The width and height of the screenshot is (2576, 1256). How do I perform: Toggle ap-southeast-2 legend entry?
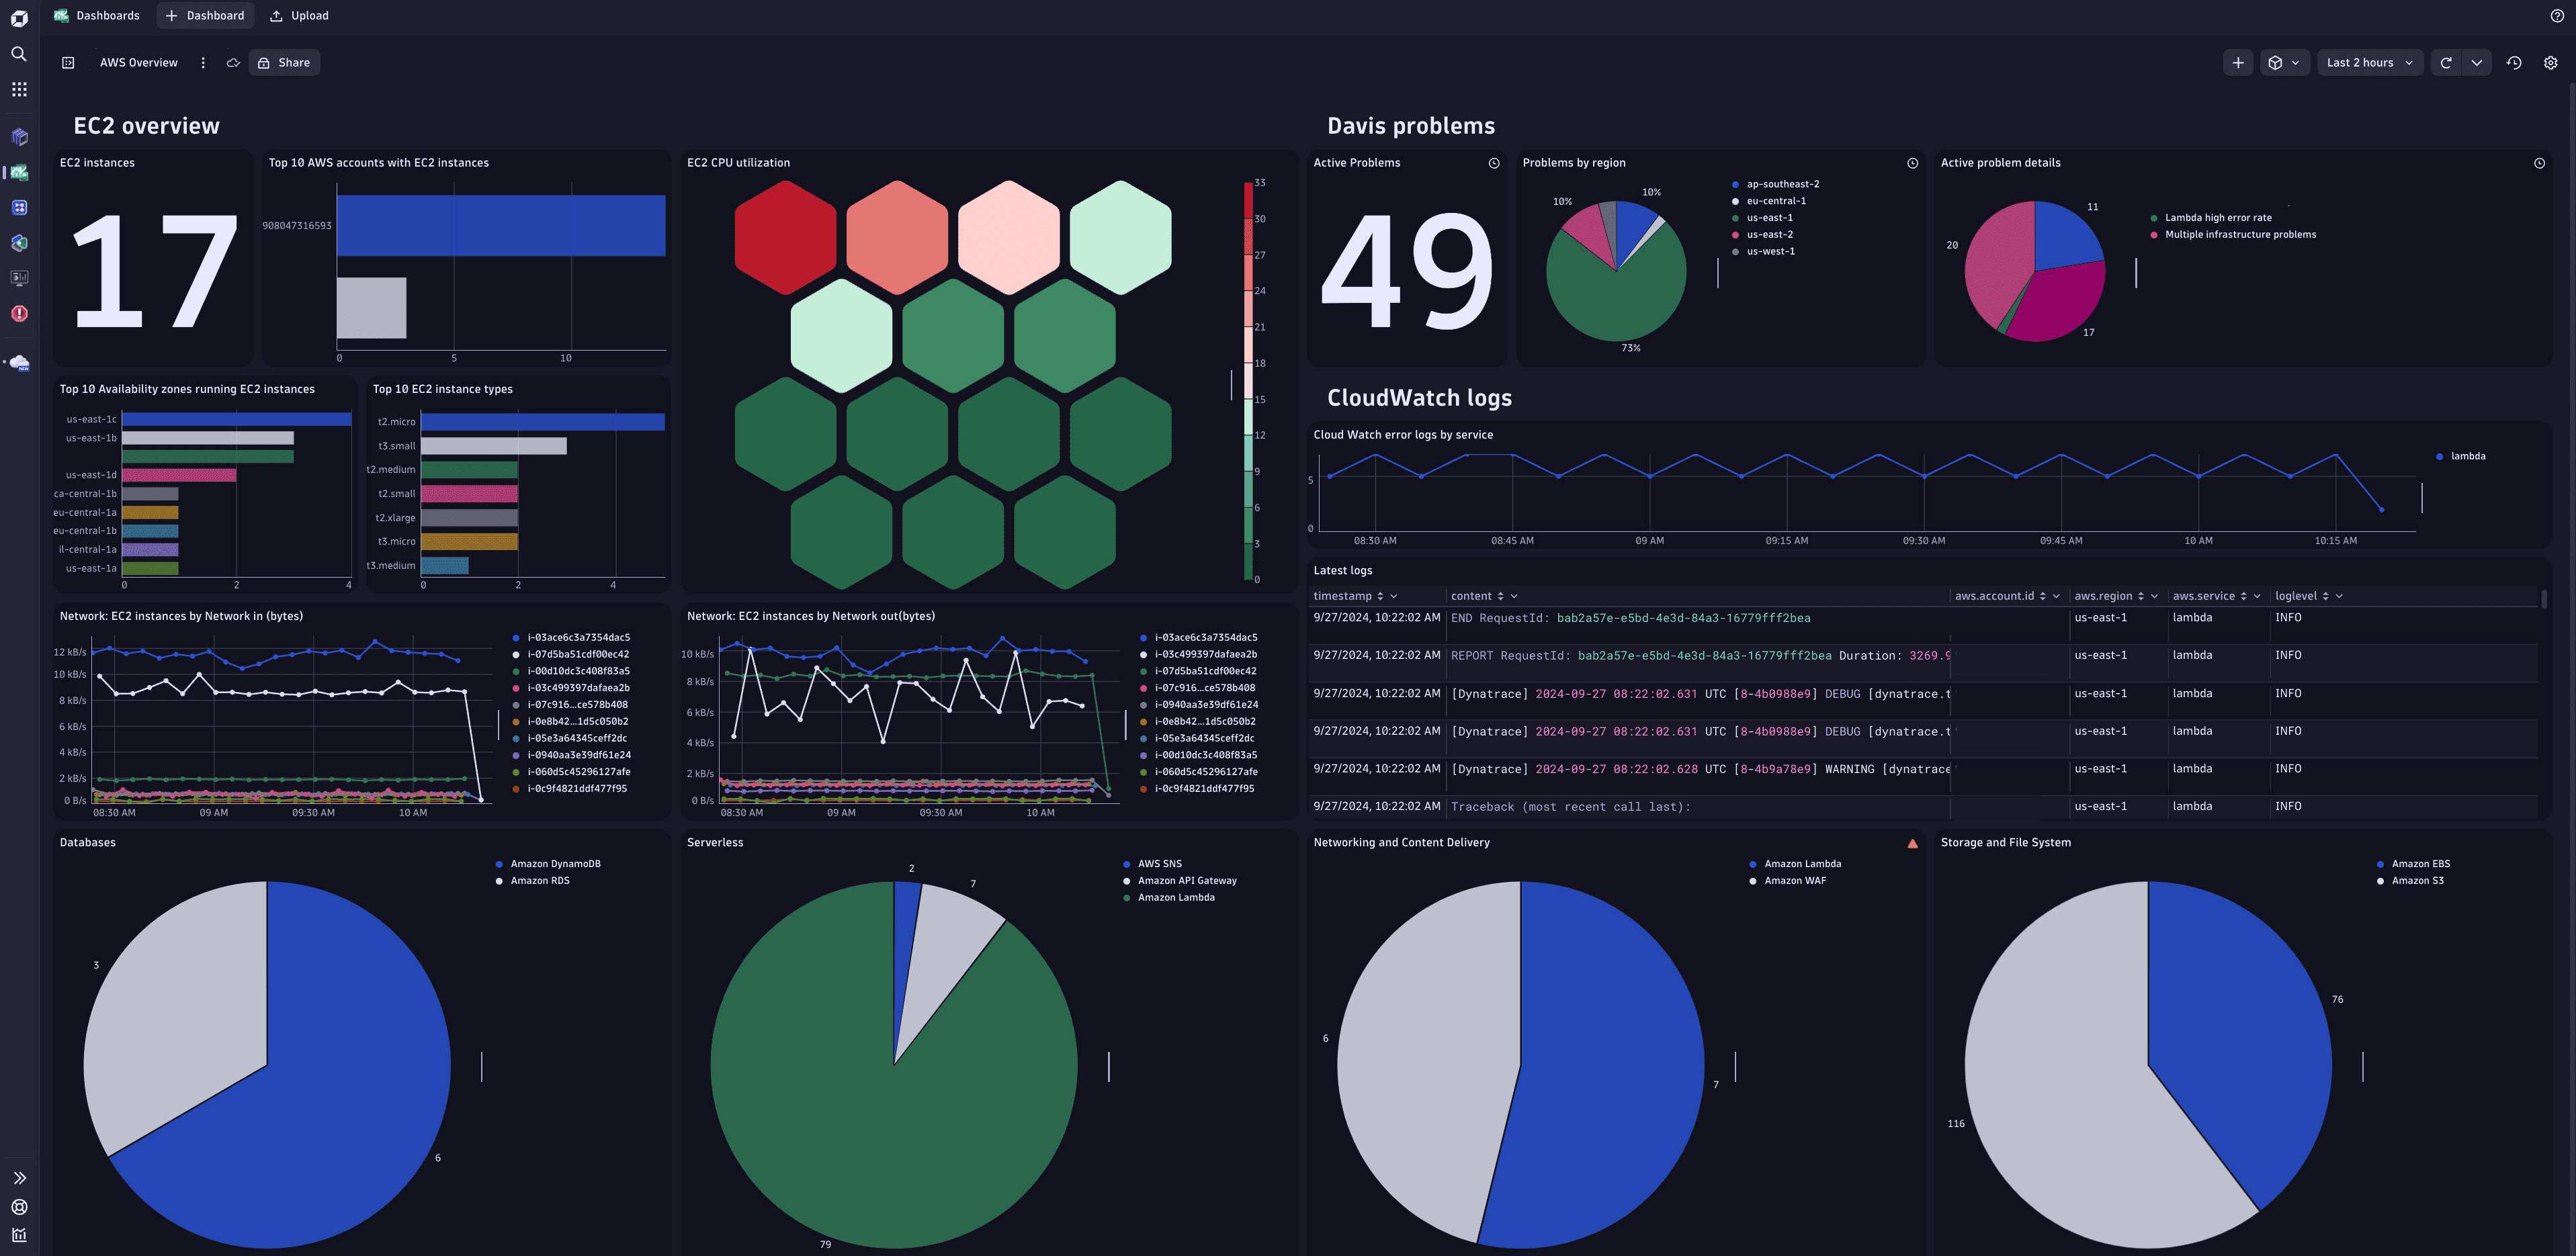click(1775, 184)
